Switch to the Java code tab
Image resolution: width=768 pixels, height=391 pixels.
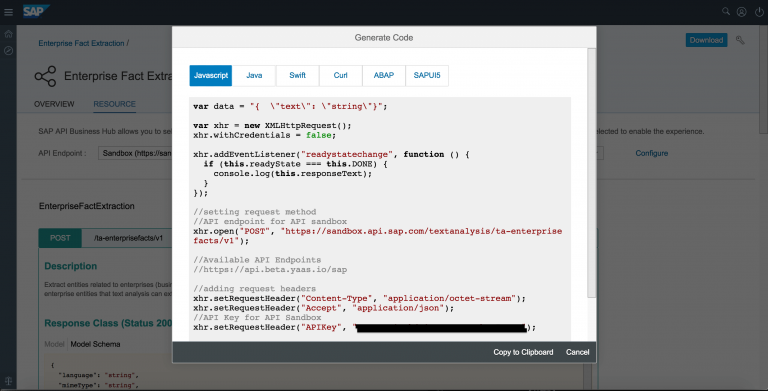click(254, 75)
